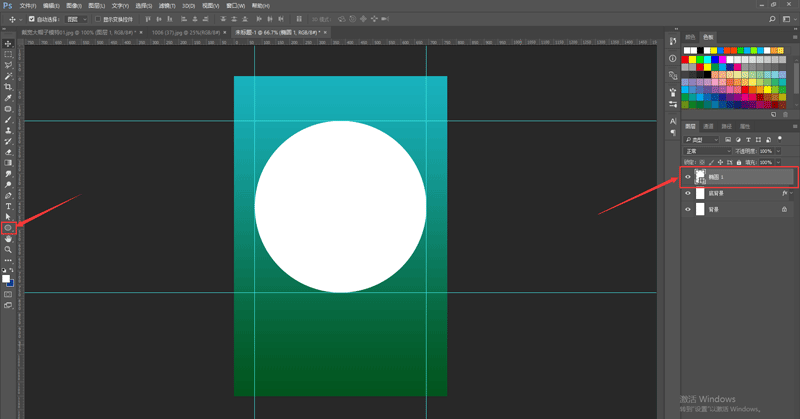Toggle lock all layer attributes icon
Screen dimensions: 800x419
(739, 162)
